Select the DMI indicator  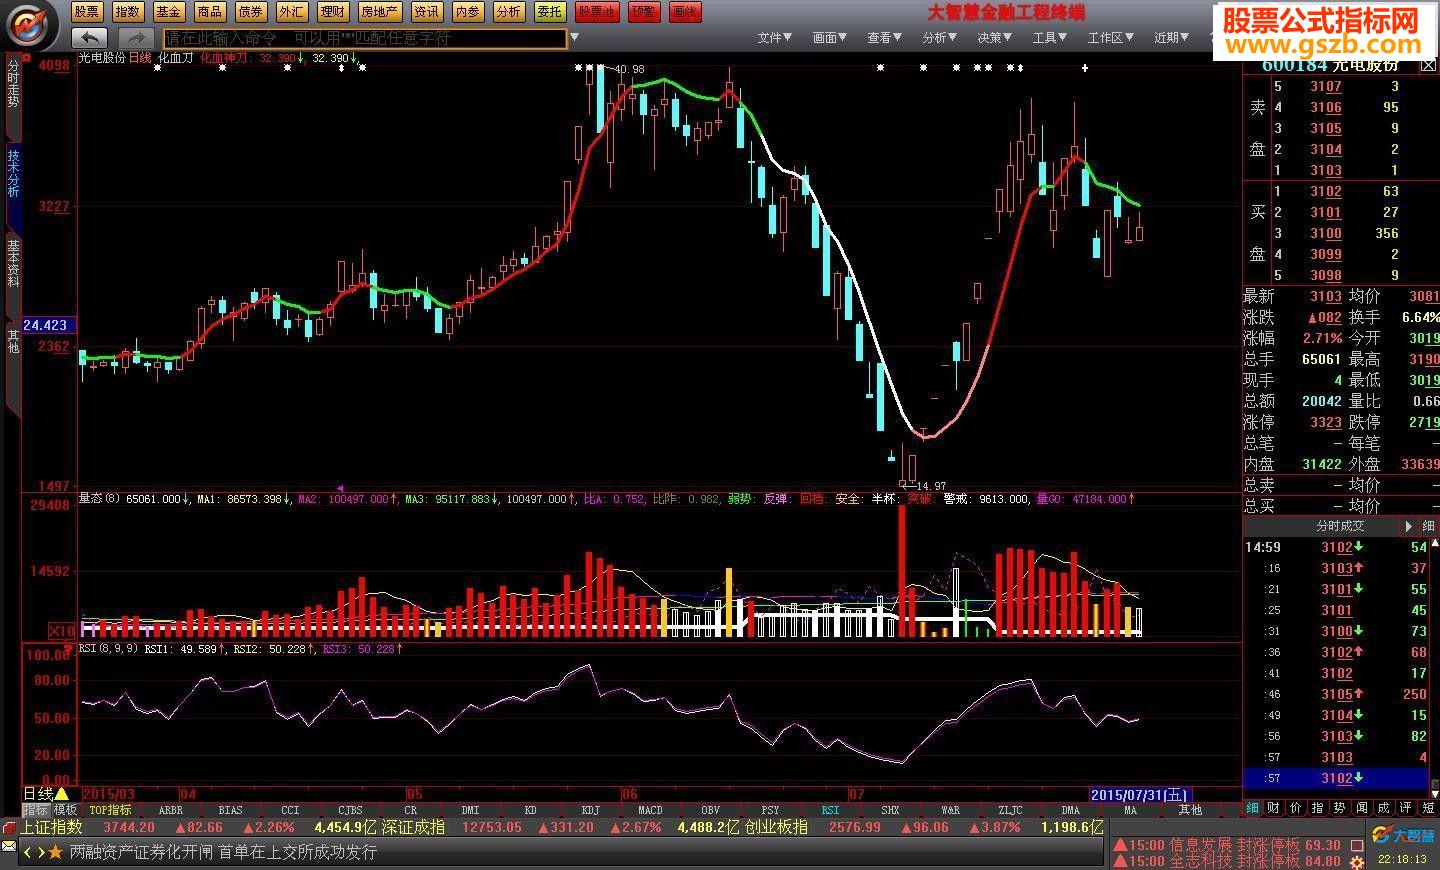470,810
